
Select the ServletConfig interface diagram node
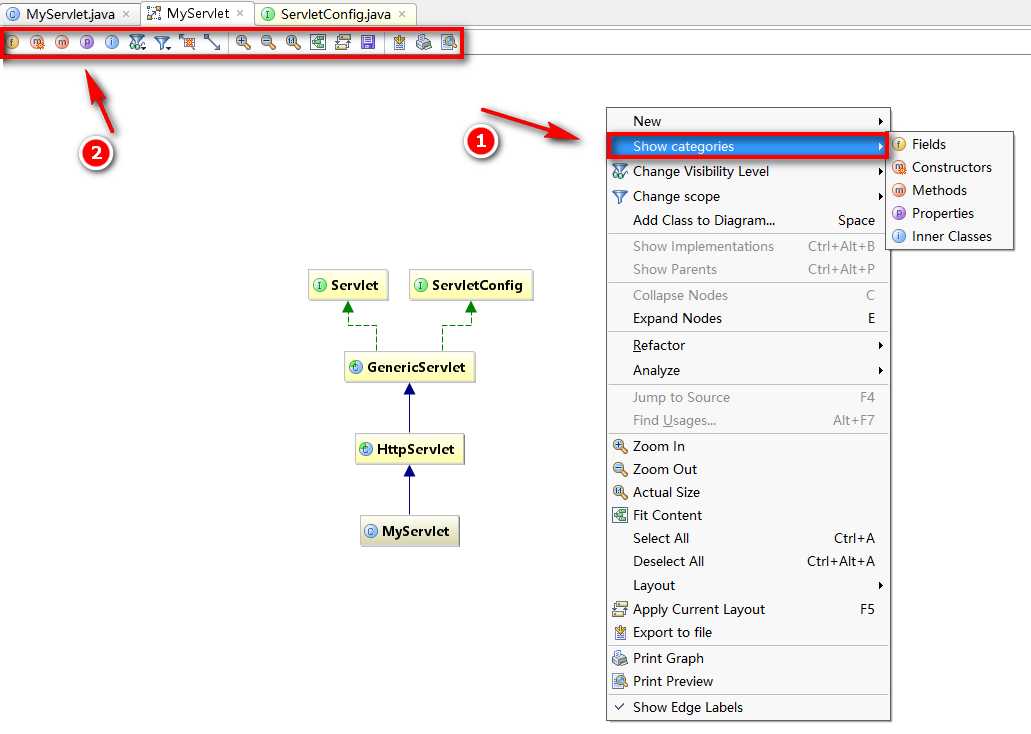pos(471,285)
